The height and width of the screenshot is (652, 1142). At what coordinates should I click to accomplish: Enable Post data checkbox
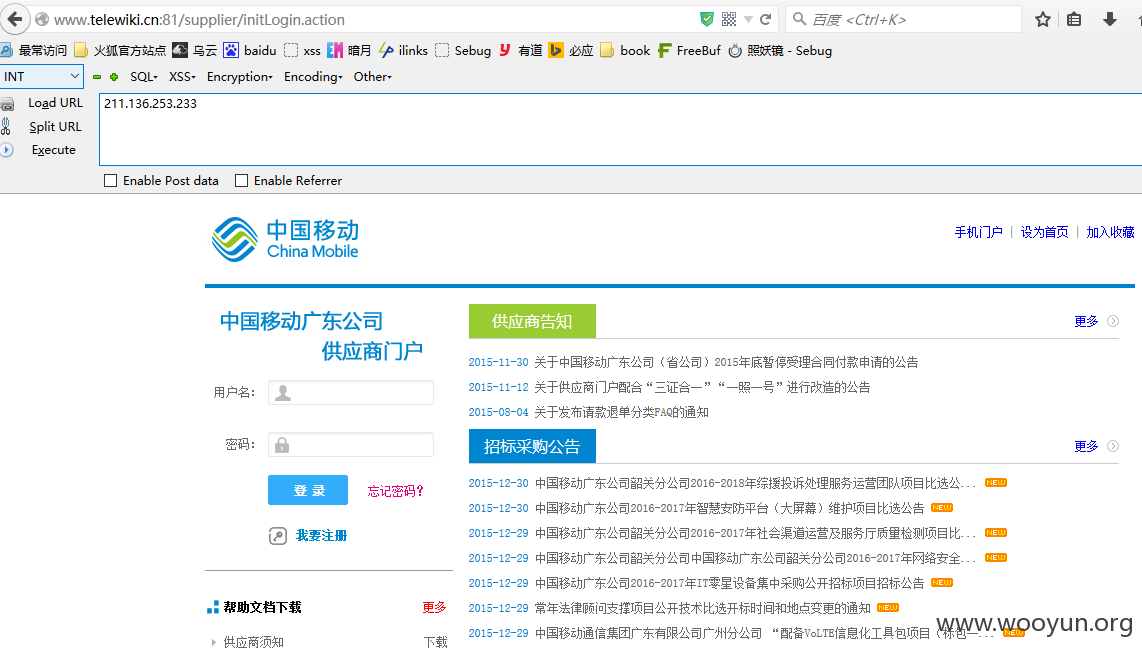click(x=111, y=181)
